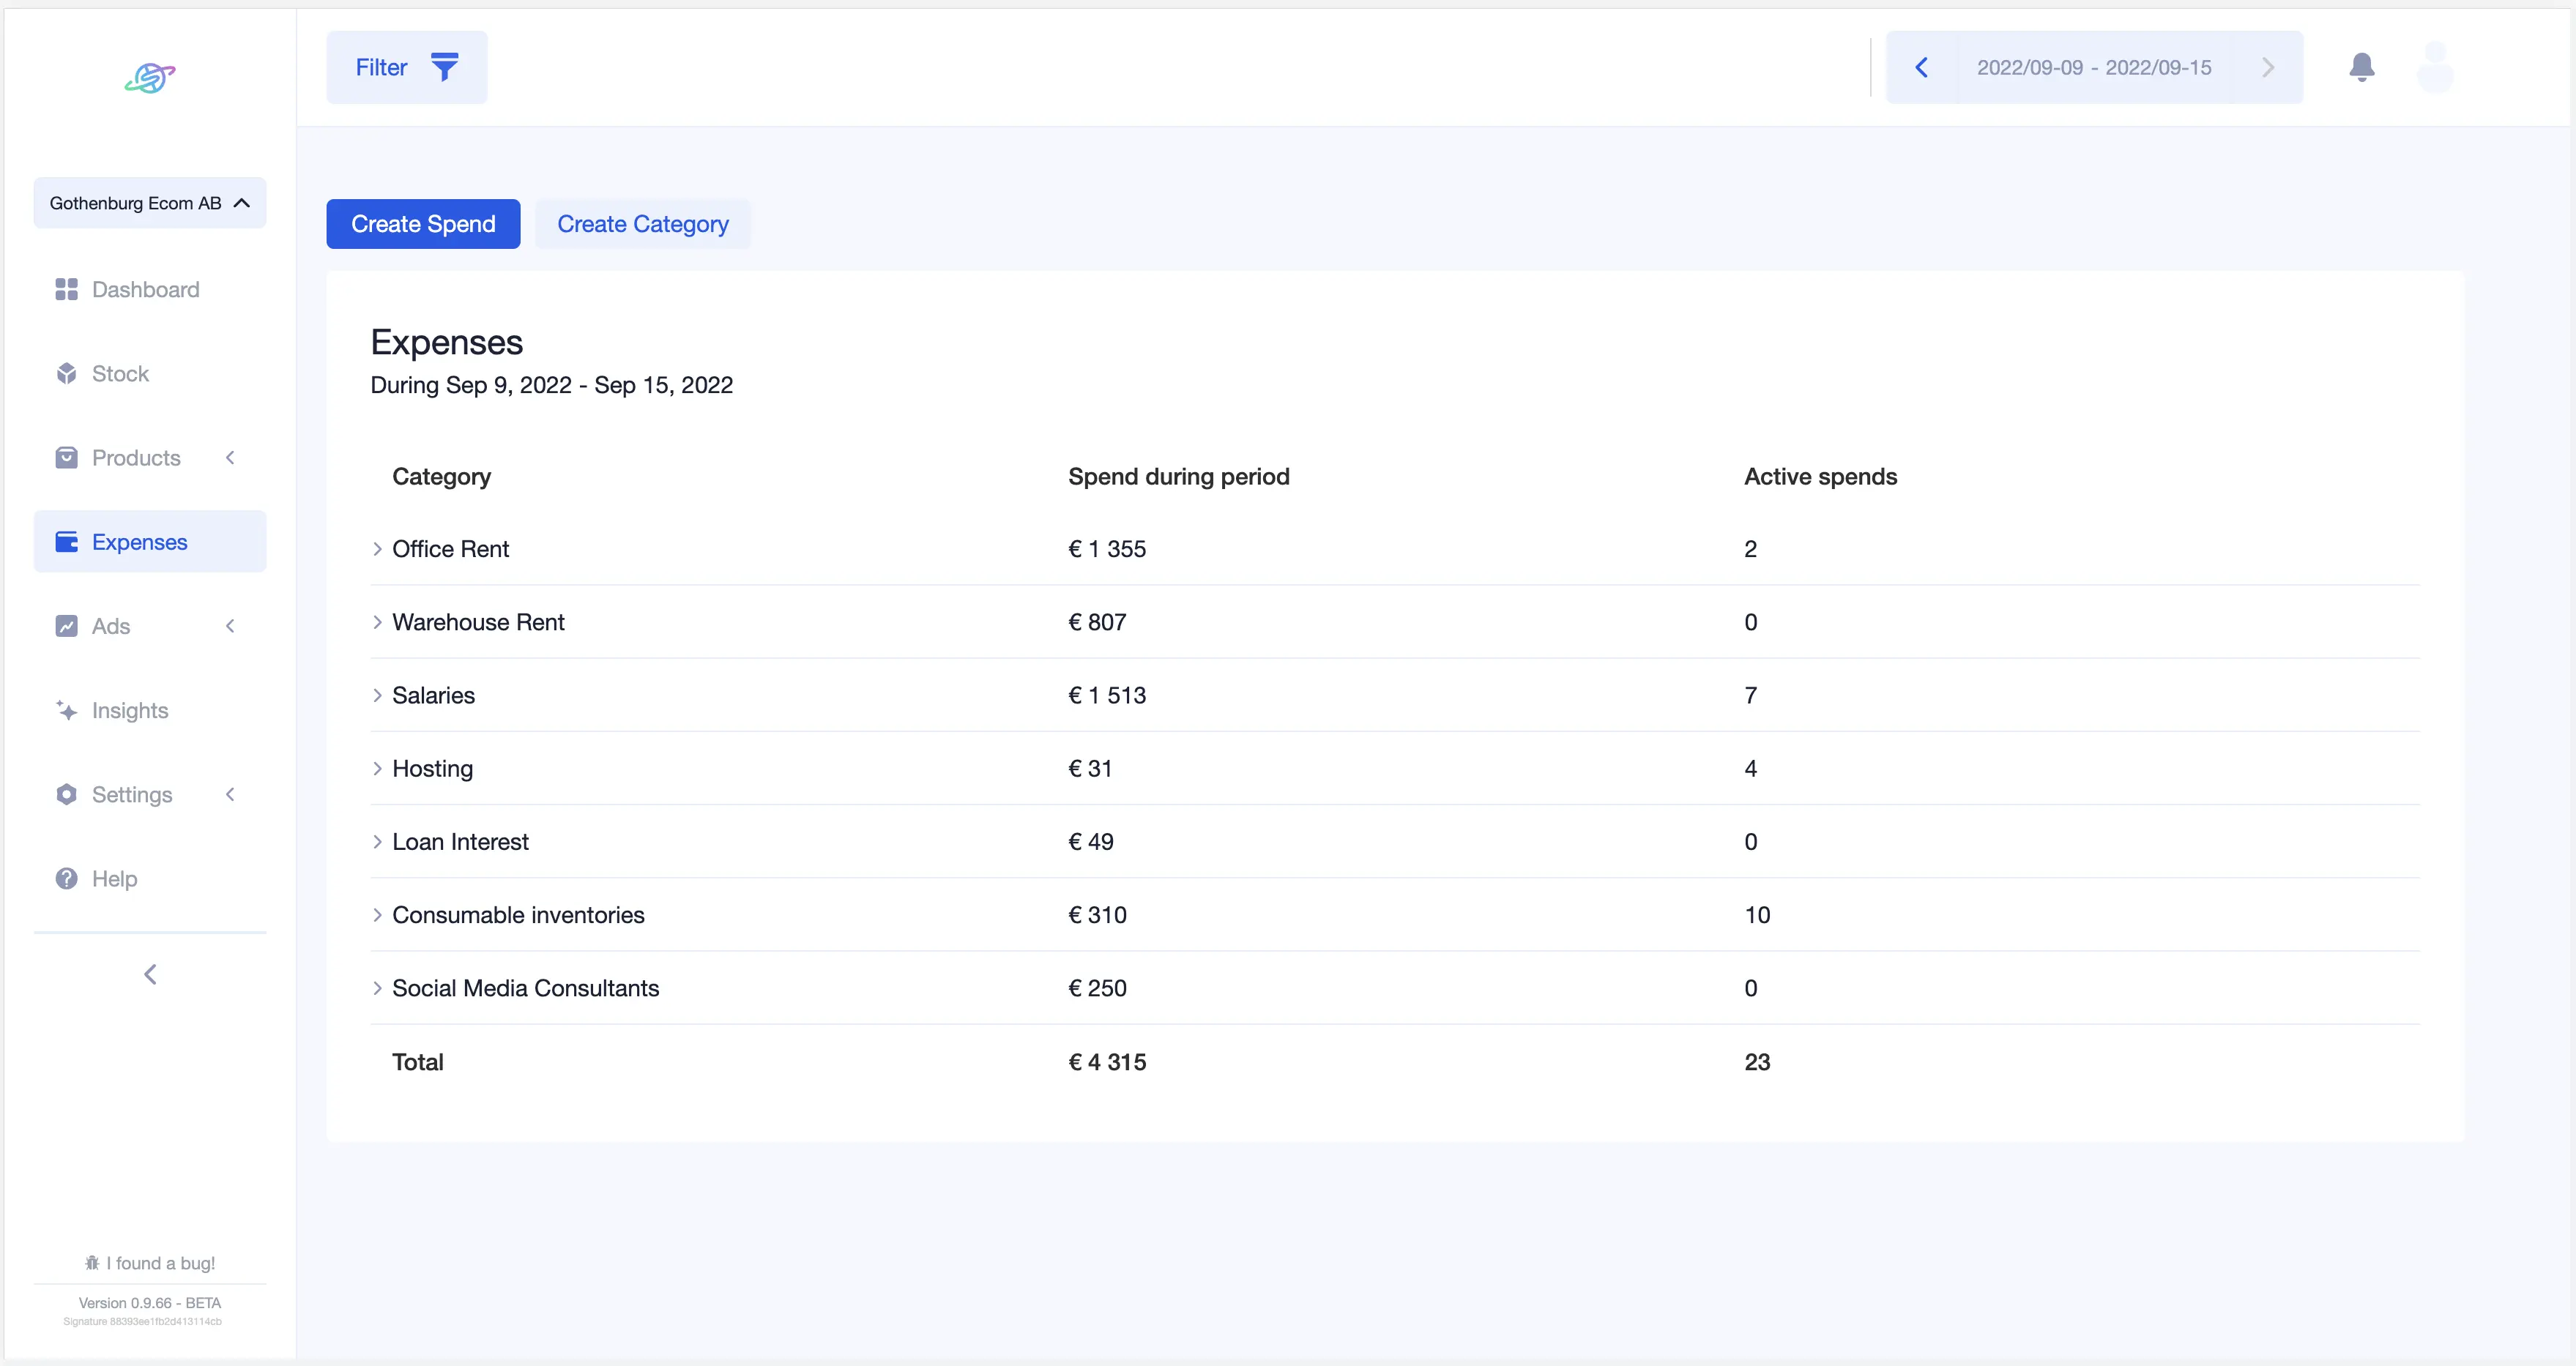Open the Expenses menu item
This screenshot has width=2576, height=1366.
(140, 542)
